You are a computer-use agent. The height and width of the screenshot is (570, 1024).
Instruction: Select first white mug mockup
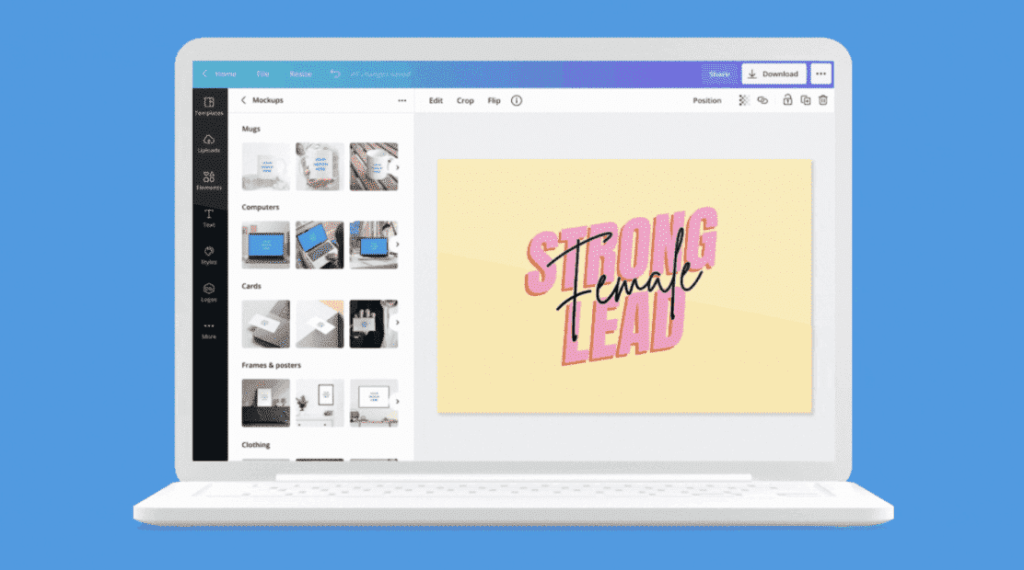pyautogui.click(x=266, y=166)
